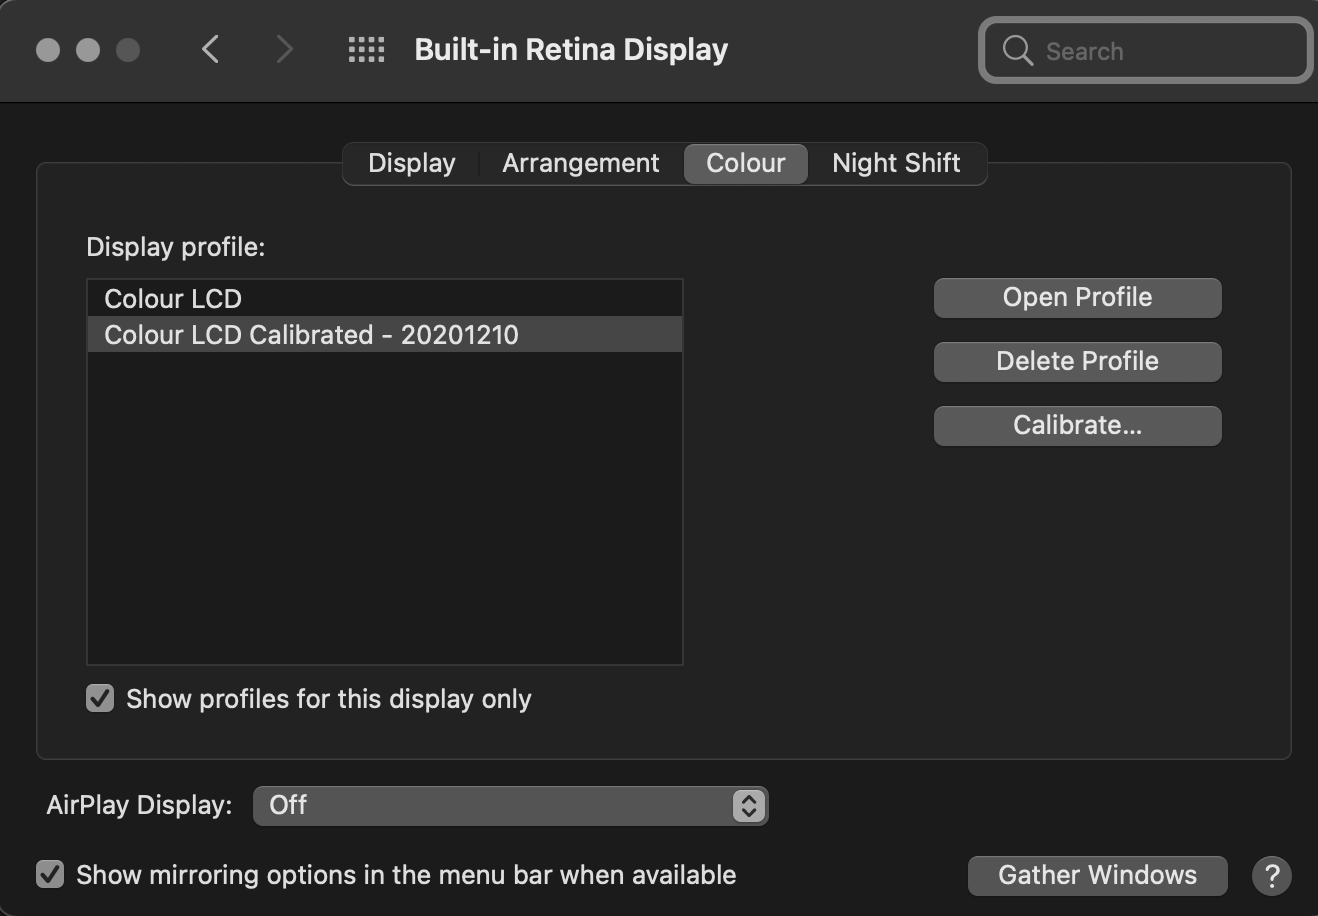Toggle Show mirroring options in menu bar

click(x=50, y=875)
